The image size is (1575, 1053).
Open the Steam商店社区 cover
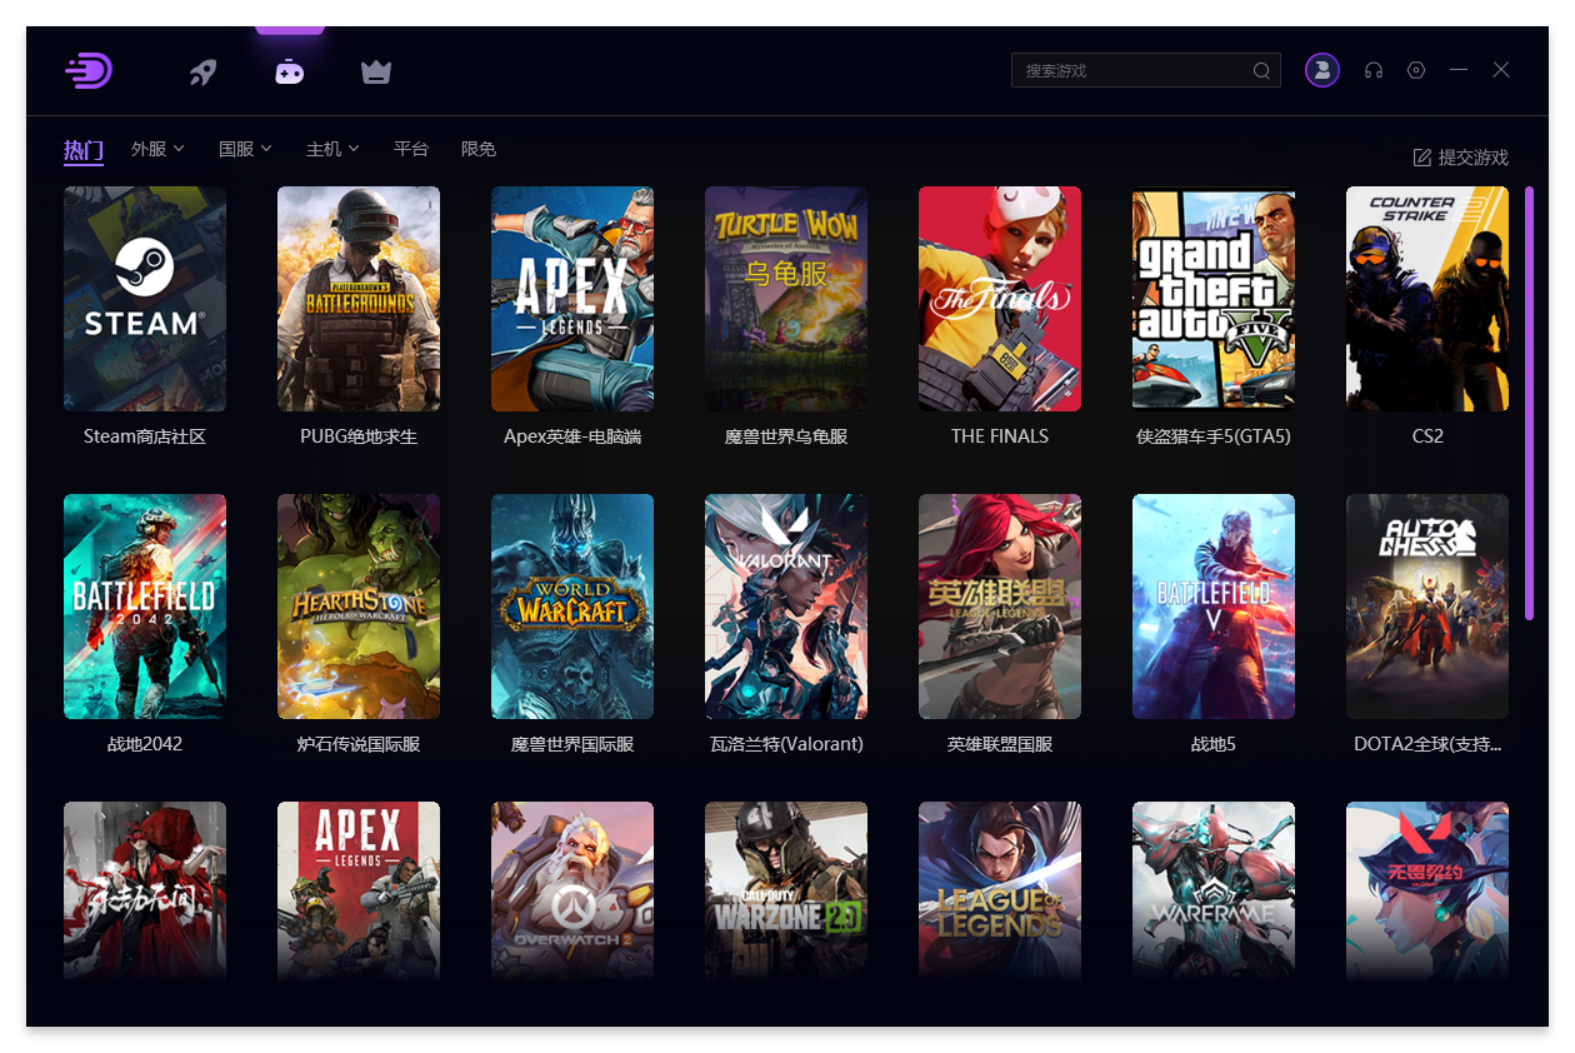(x=145, y=299)
